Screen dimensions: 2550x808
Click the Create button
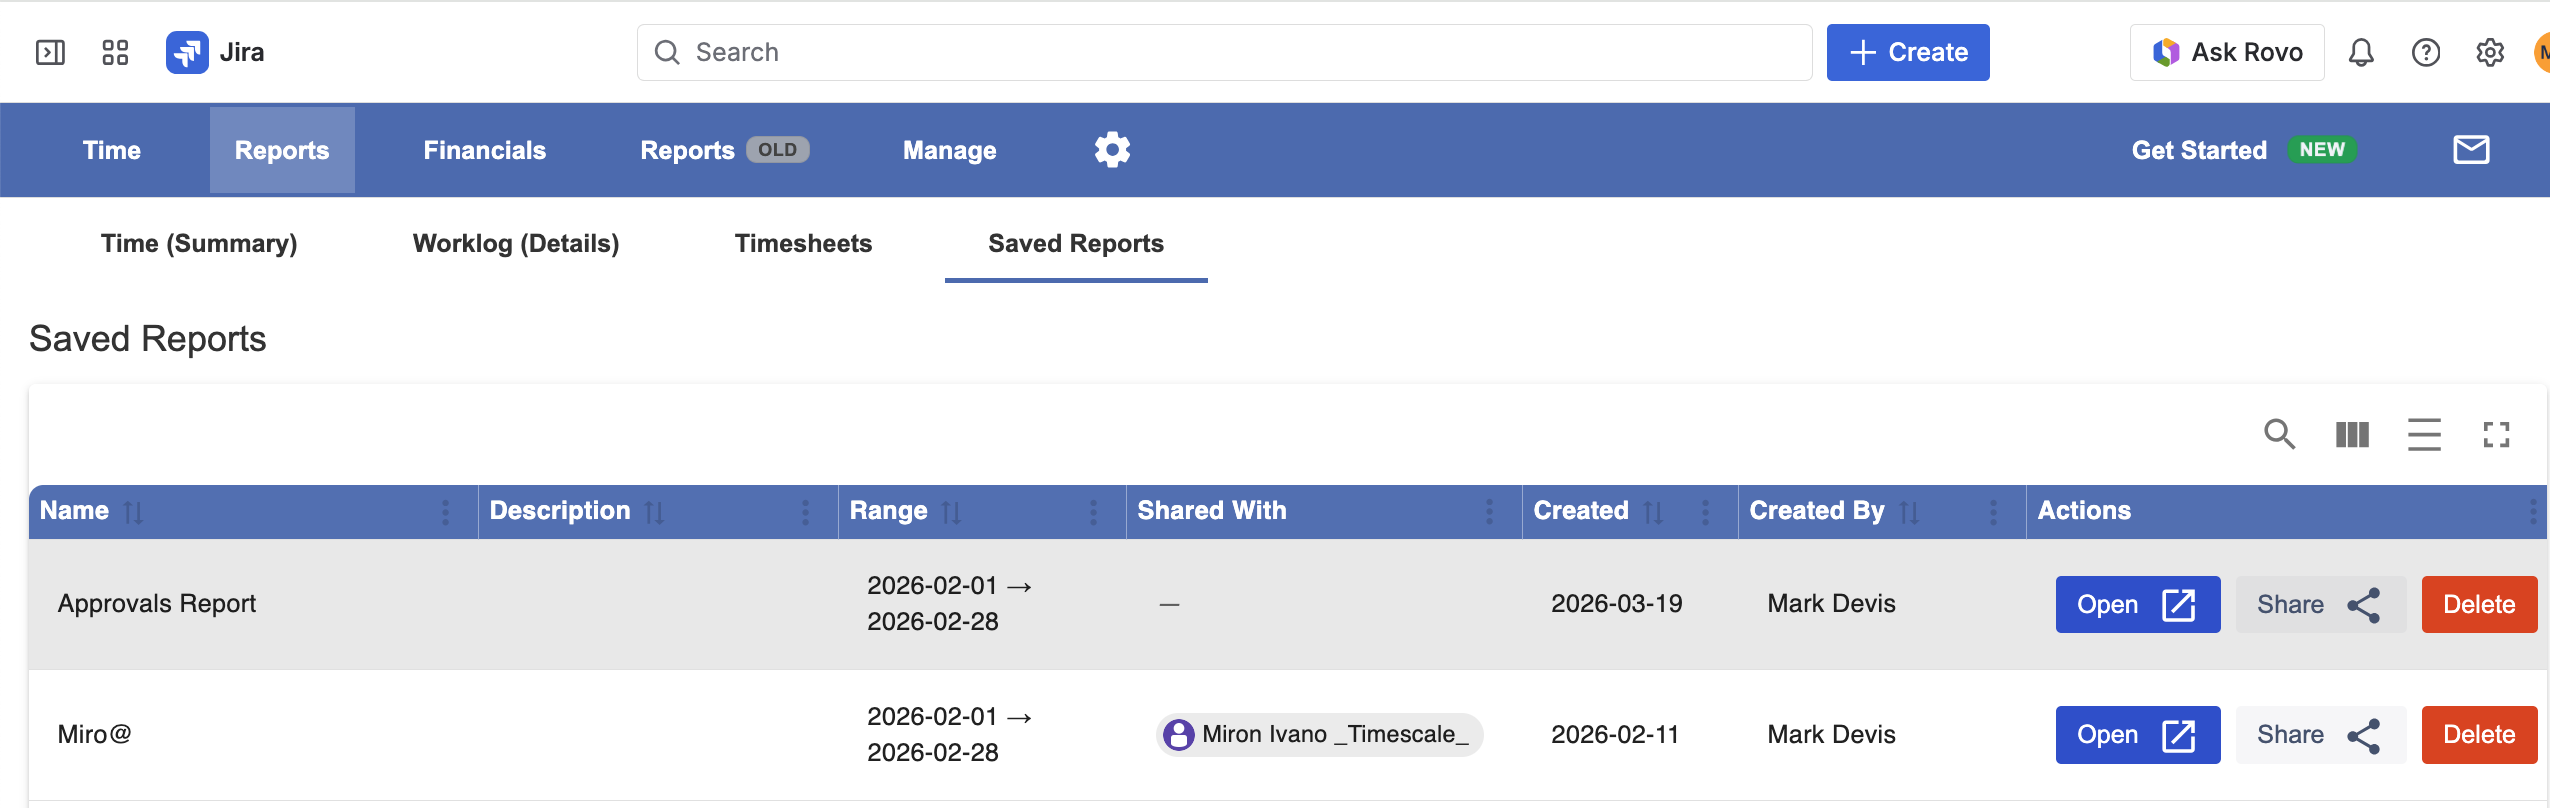(1908, 52)
